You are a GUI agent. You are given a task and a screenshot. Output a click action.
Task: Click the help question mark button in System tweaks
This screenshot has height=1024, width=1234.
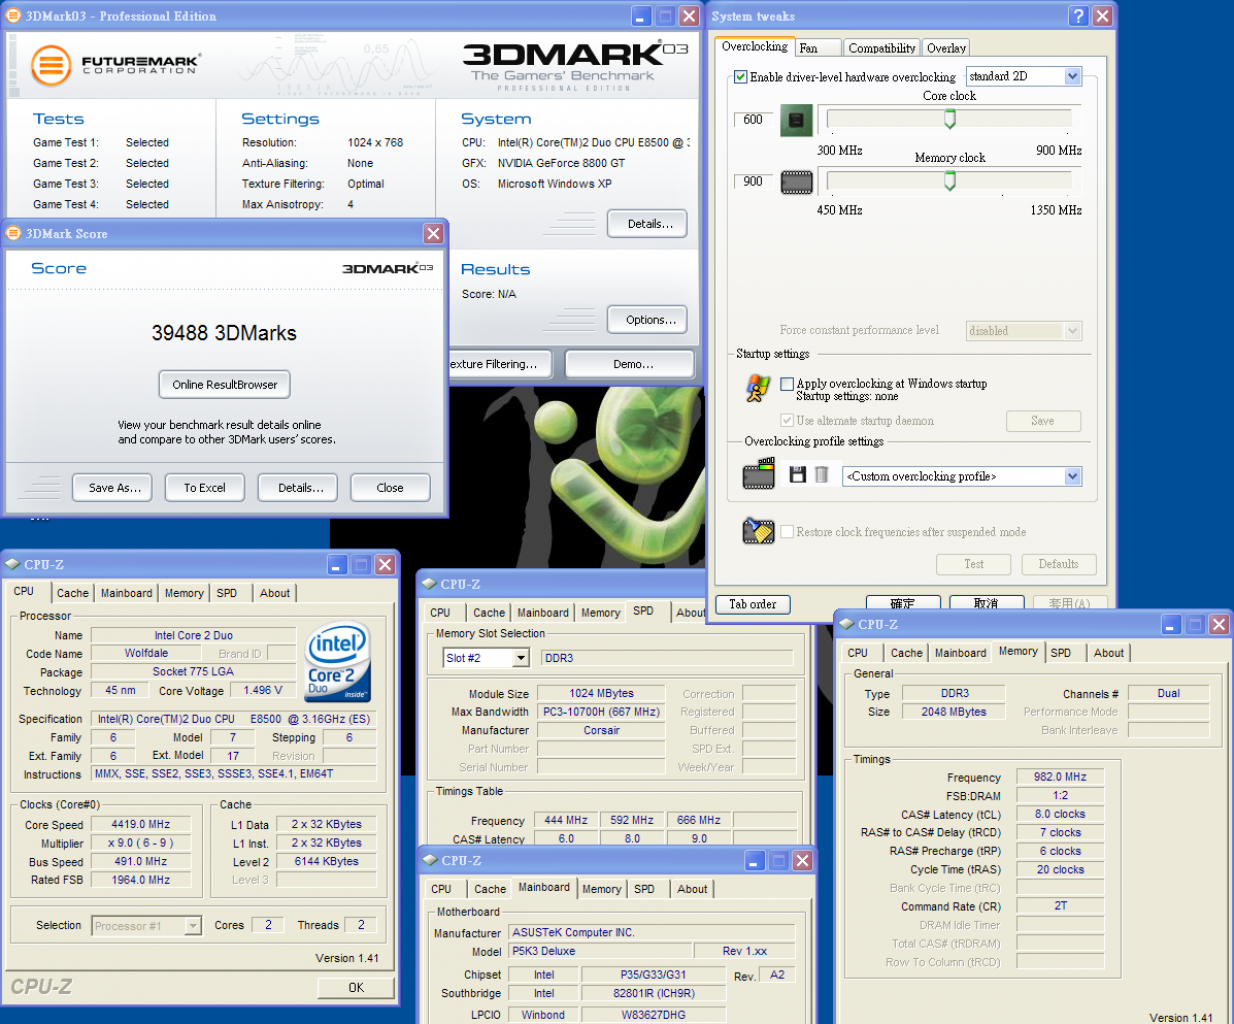pos(1078,16)
